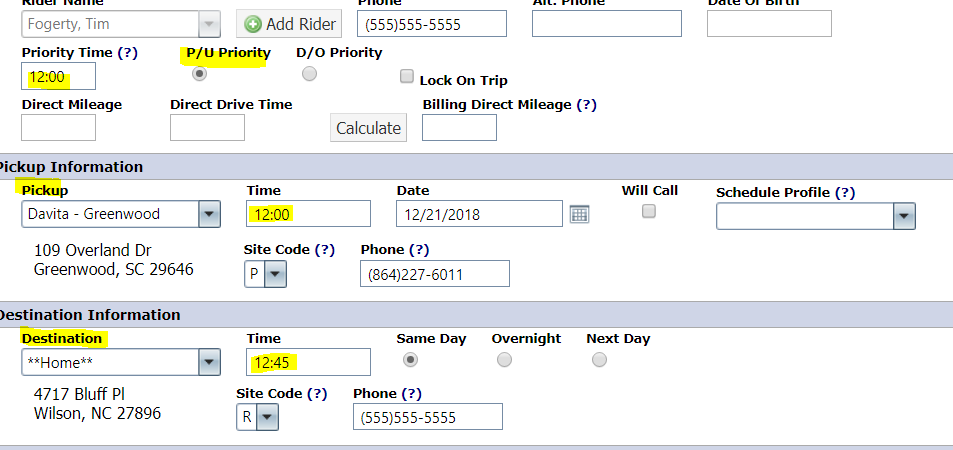This screenshot has width=953, height=450.
Task: Select the Overnight radio option
Action: pos(504,359)
